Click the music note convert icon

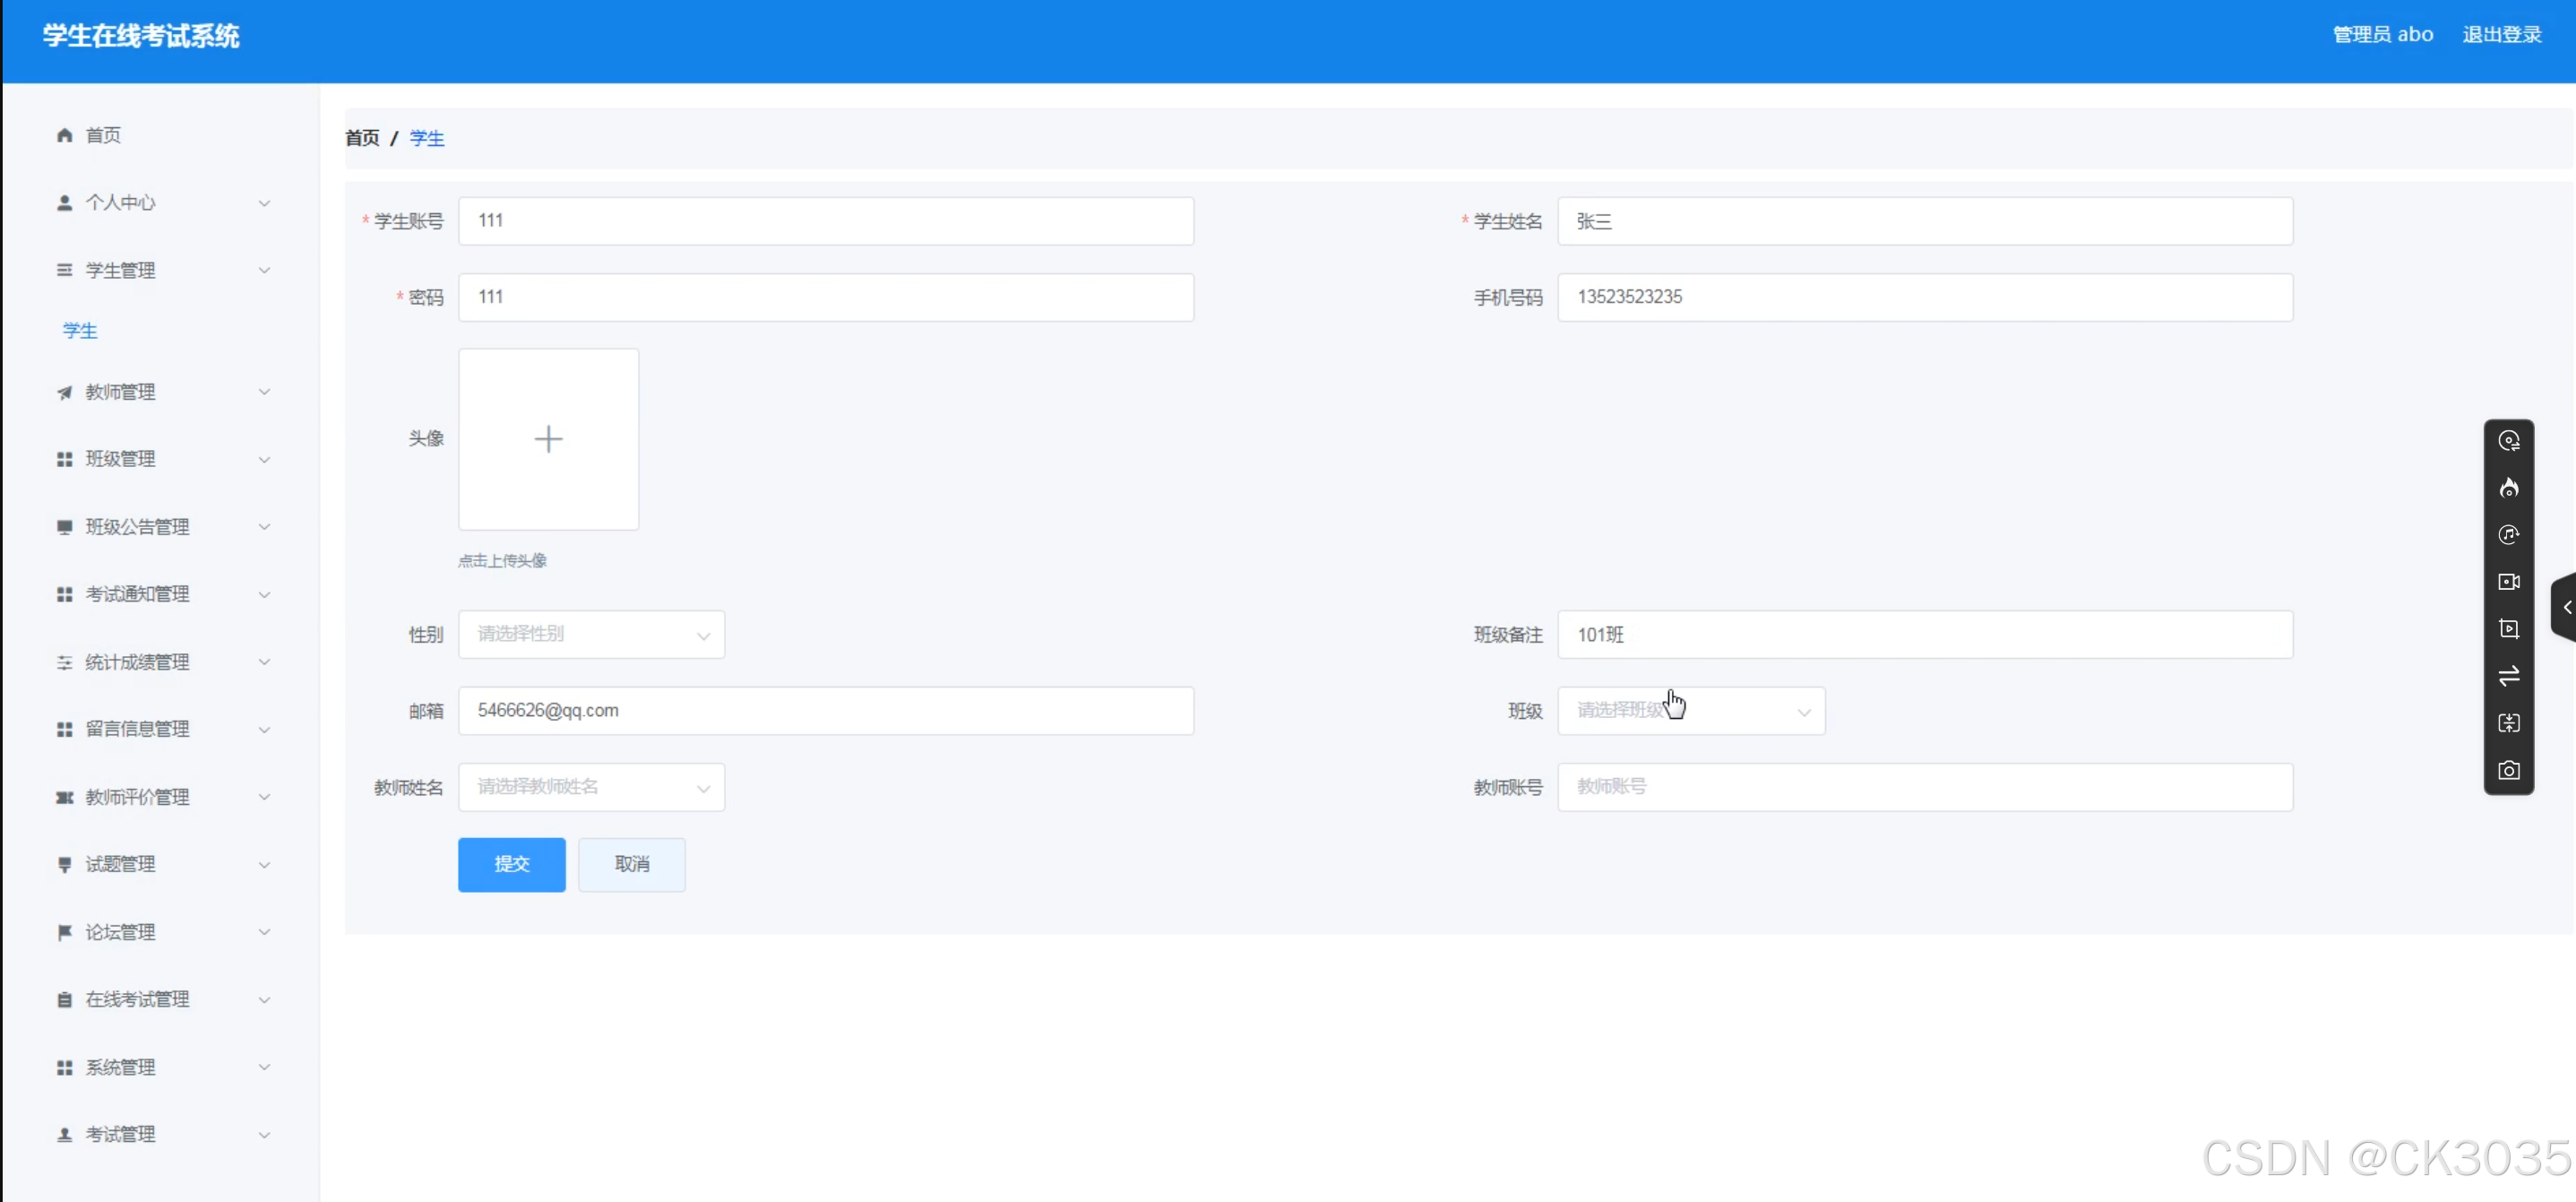2508,535
